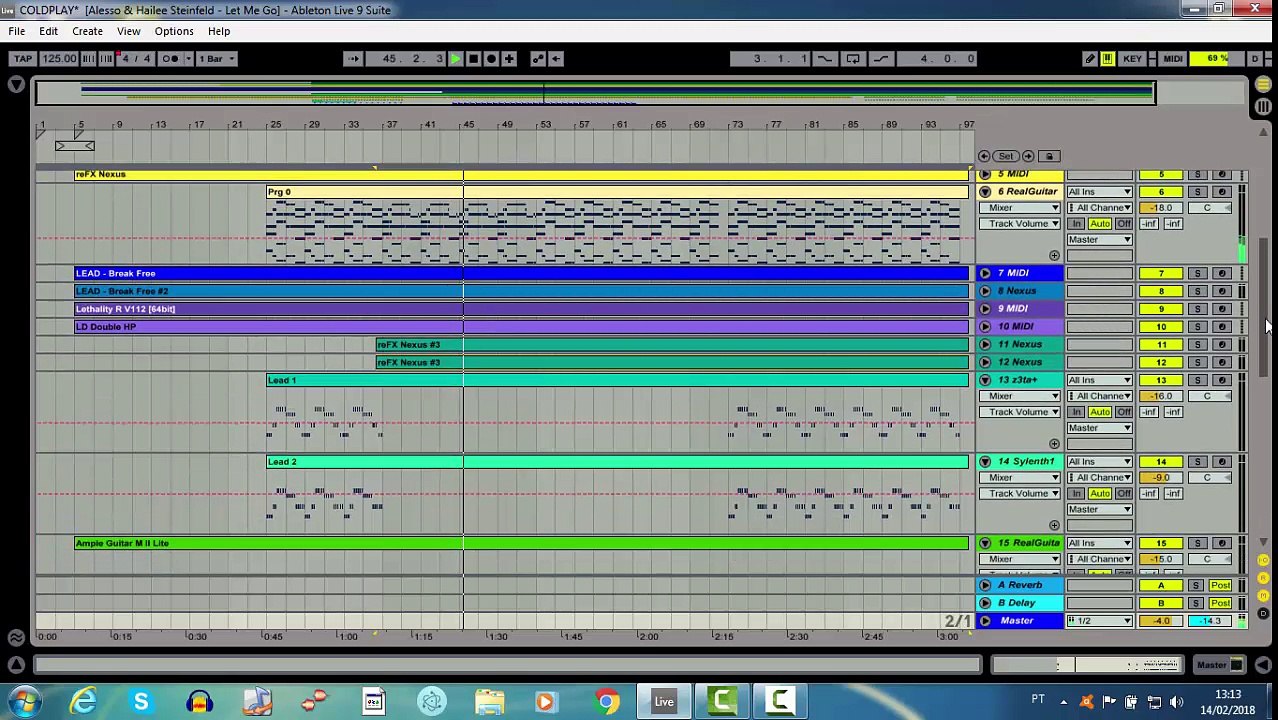Open the Help menu
Screen dimensions: 1278x720
pos(219,31)
